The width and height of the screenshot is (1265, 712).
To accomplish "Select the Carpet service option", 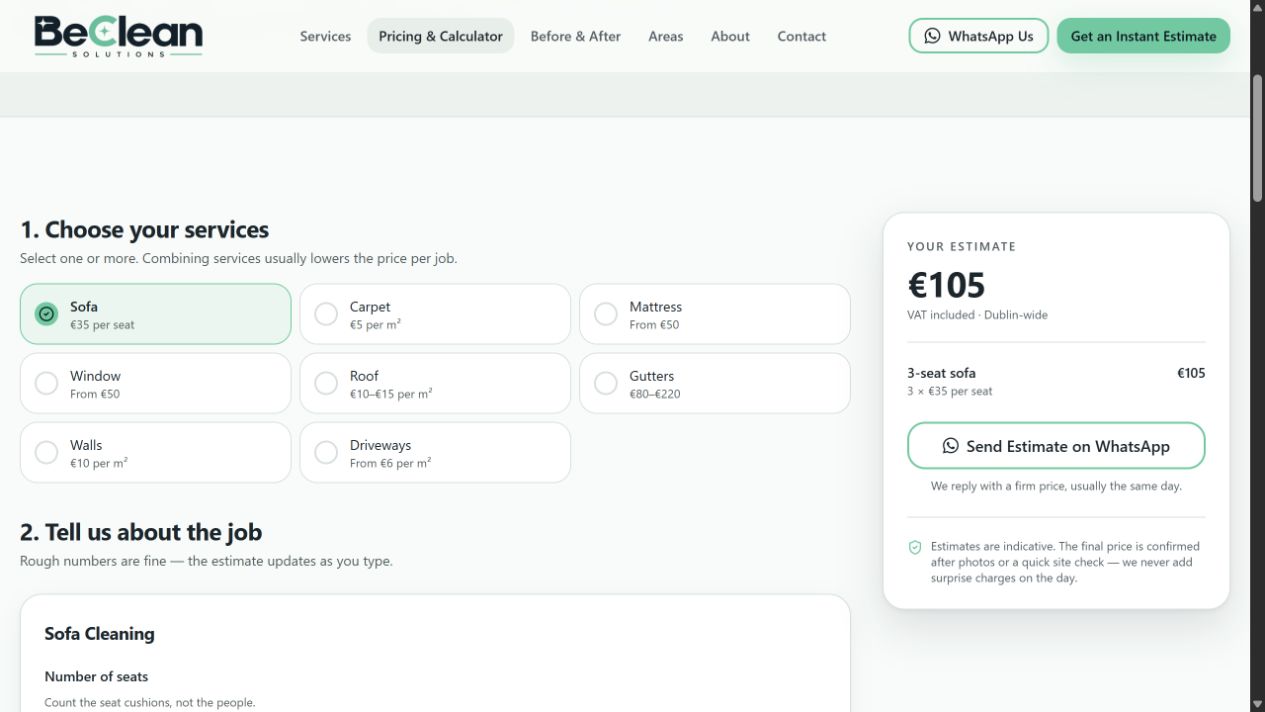I will tap(435, 314).
